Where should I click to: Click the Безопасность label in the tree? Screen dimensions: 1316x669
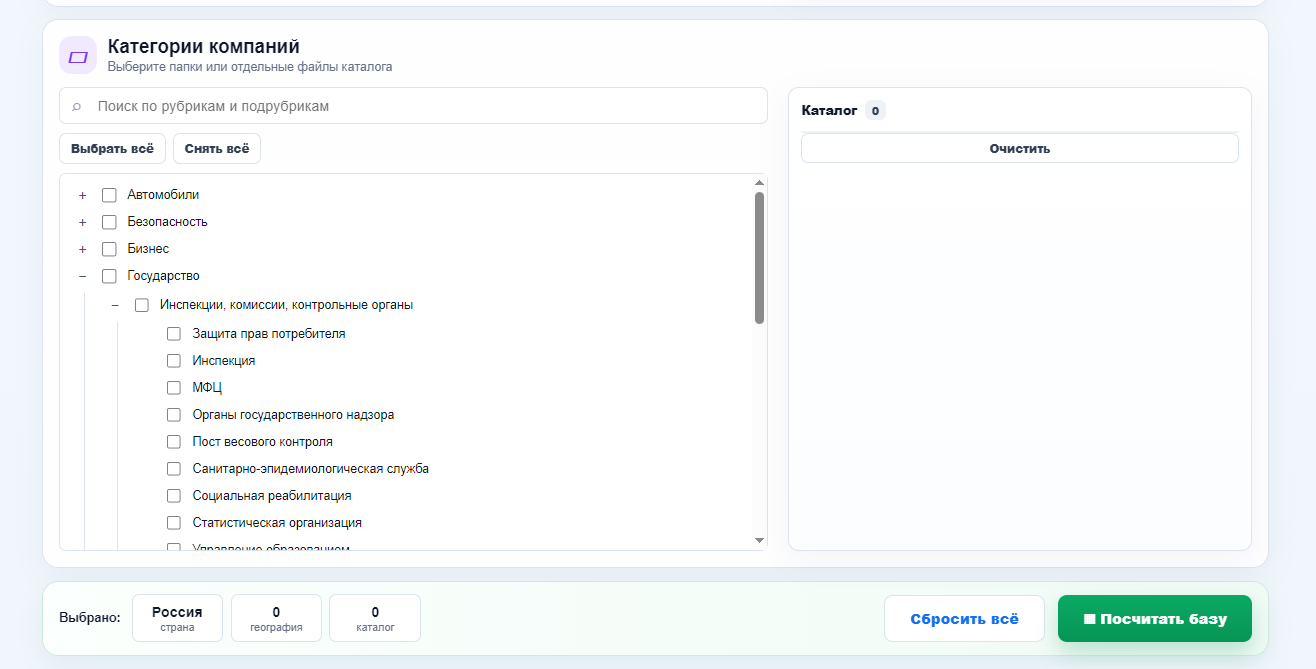point(168,222)
